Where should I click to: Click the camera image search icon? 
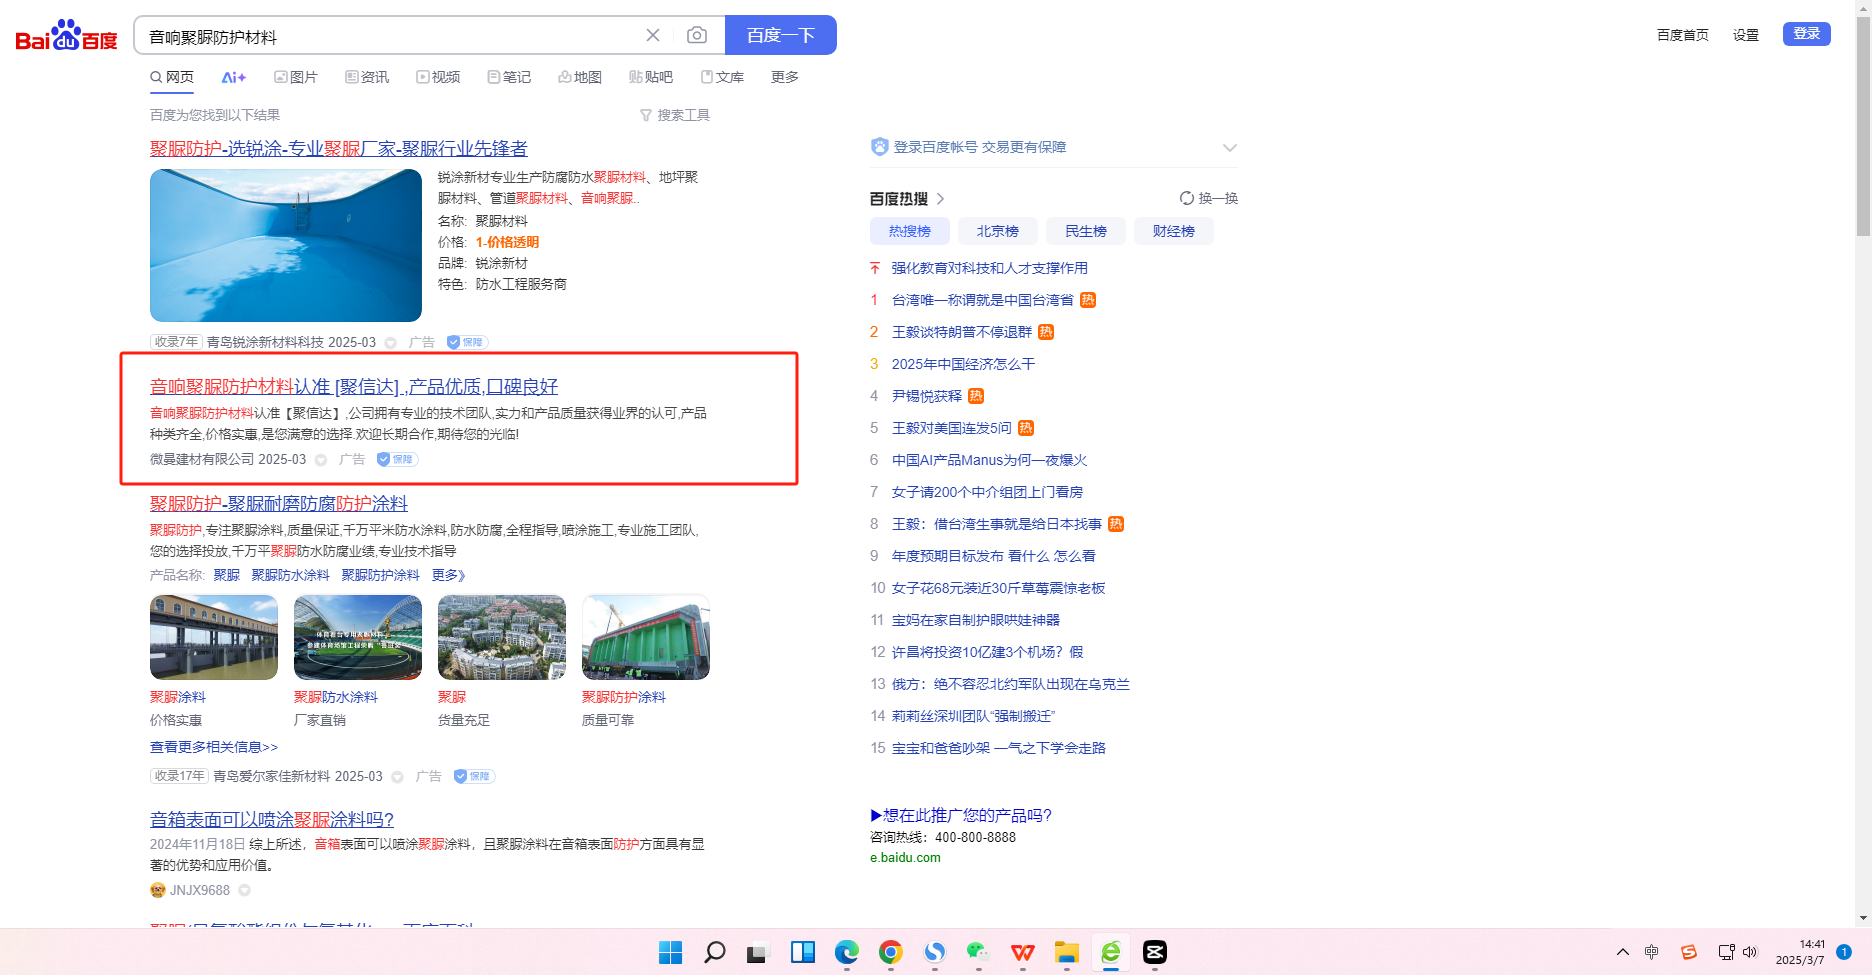coord(697,36)
